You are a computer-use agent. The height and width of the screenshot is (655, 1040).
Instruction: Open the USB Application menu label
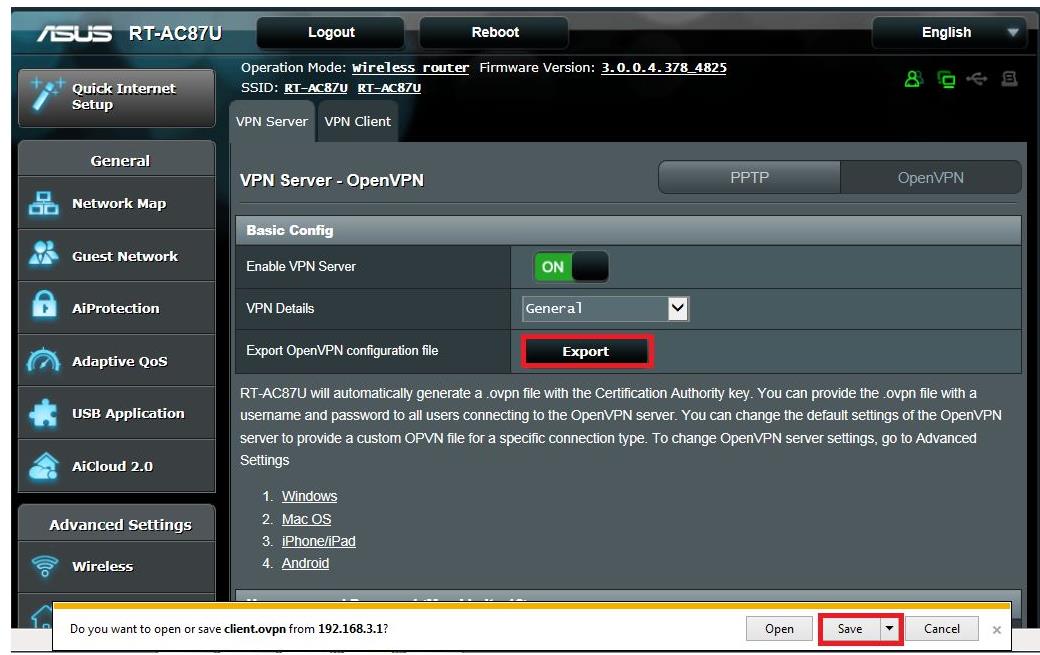(x=128, y=413)
